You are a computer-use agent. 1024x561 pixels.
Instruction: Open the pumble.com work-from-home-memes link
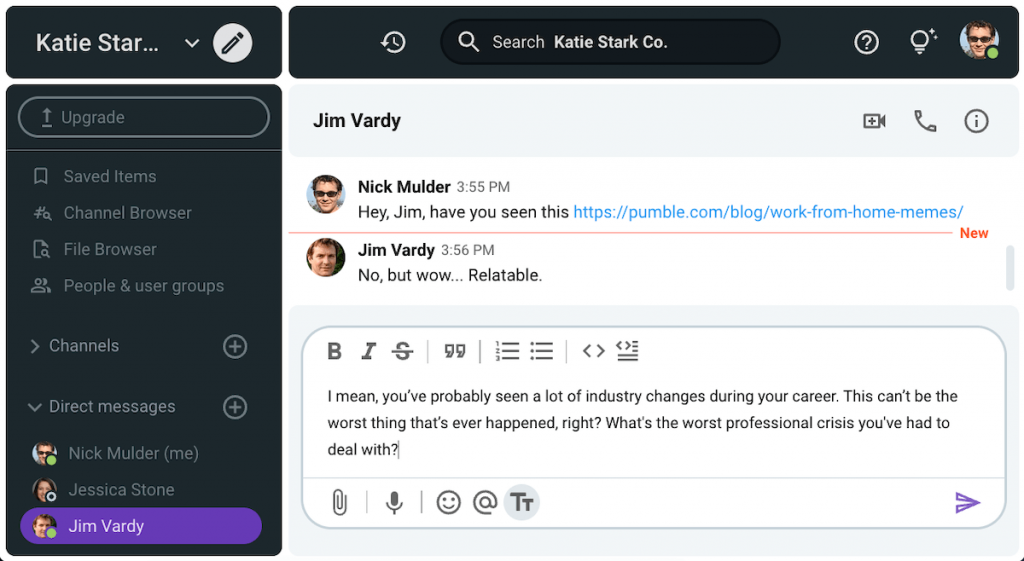[767, 212]
